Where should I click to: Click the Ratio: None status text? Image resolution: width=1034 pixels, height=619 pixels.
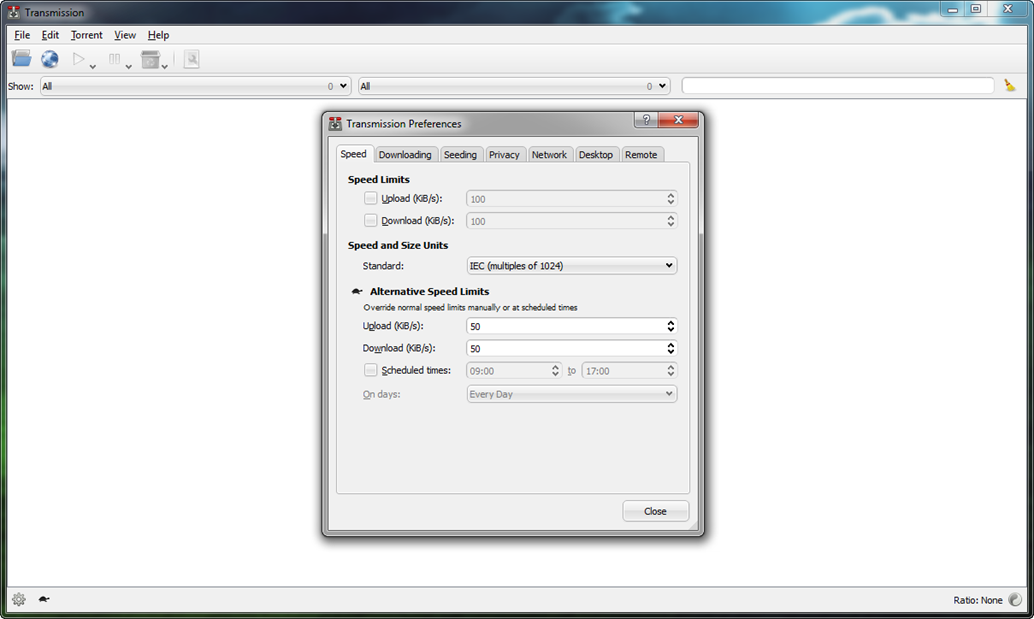978,600
